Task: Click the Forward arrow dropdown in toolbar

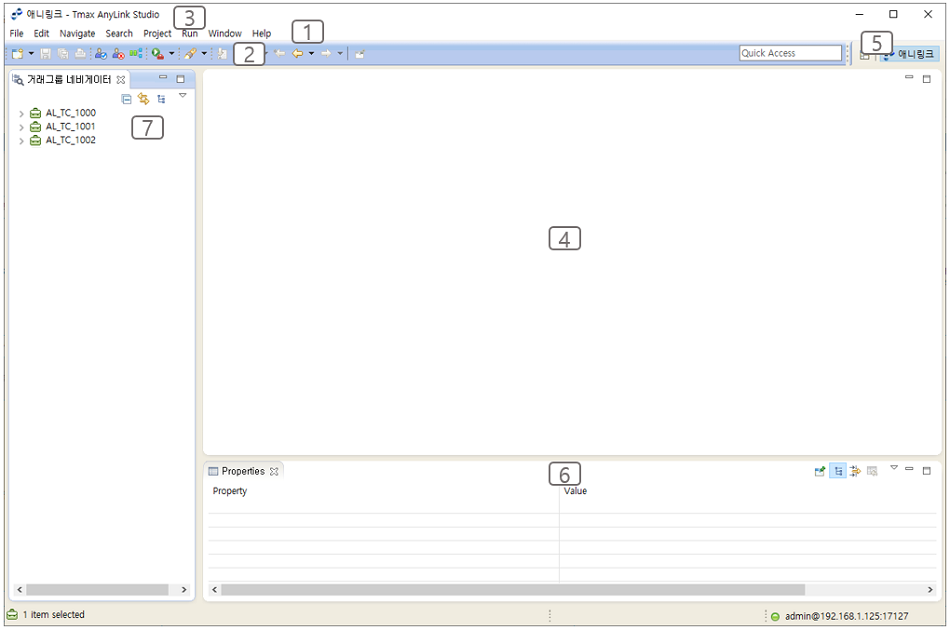Action: [340, 53]
